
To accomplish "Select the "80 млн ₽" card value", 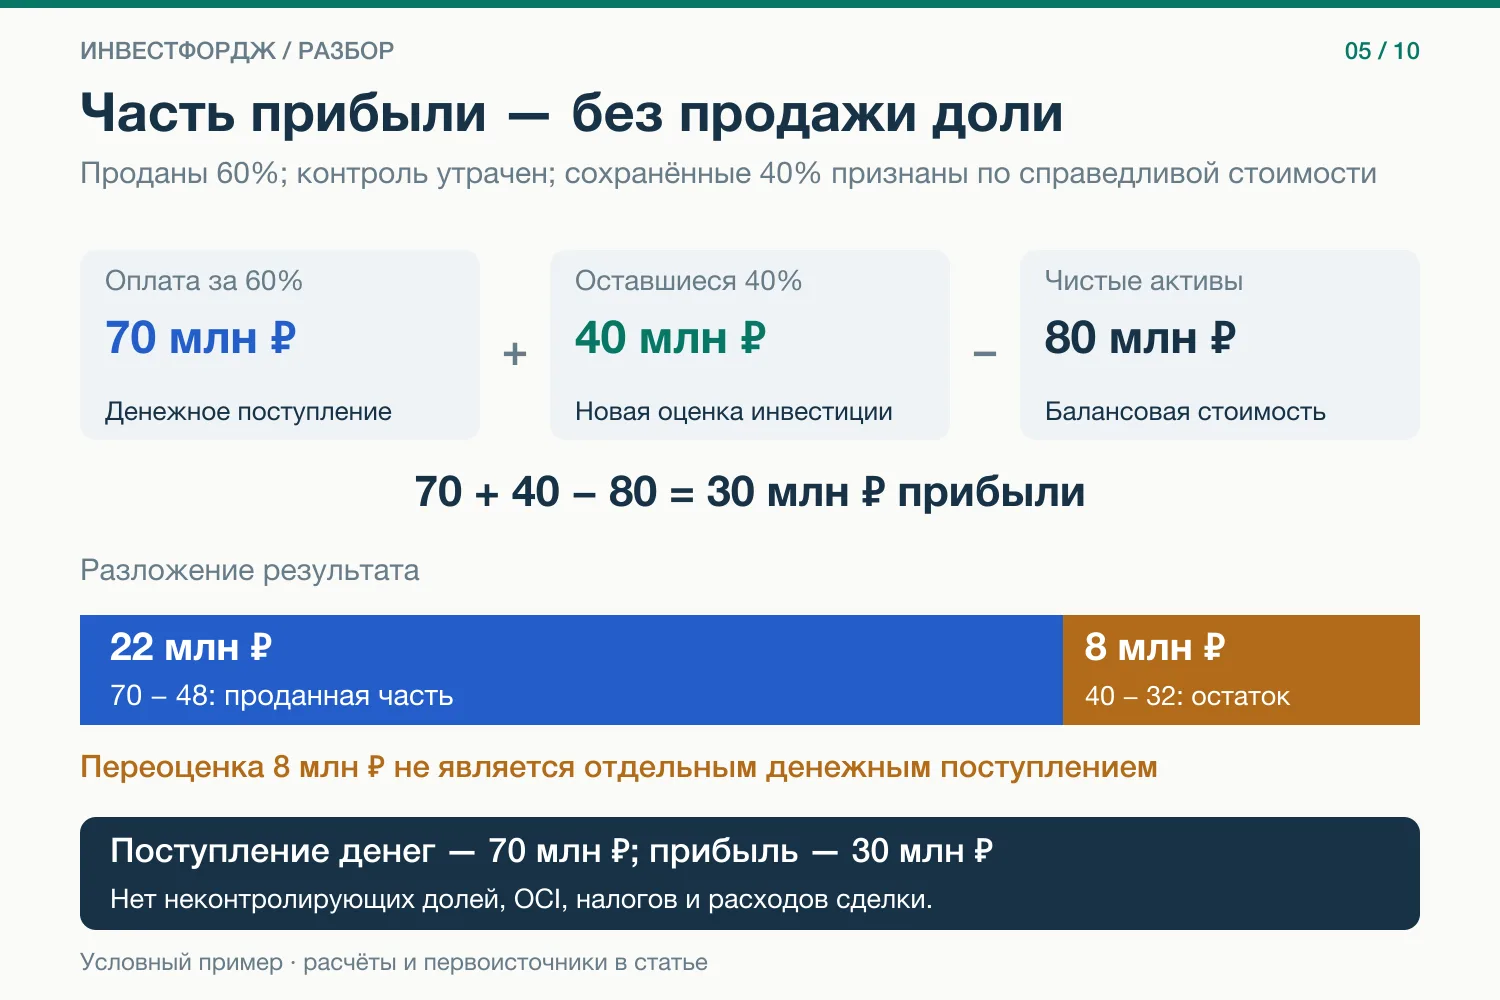I will point(1140,338).
